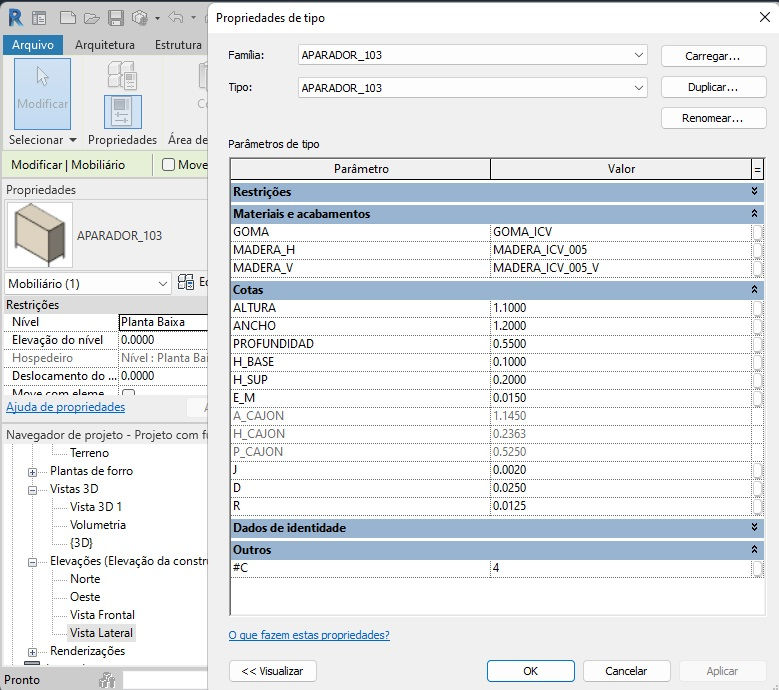Select the Modificar arrow tool
This screenshot has width=779, height=690.
tap(42, 93)
